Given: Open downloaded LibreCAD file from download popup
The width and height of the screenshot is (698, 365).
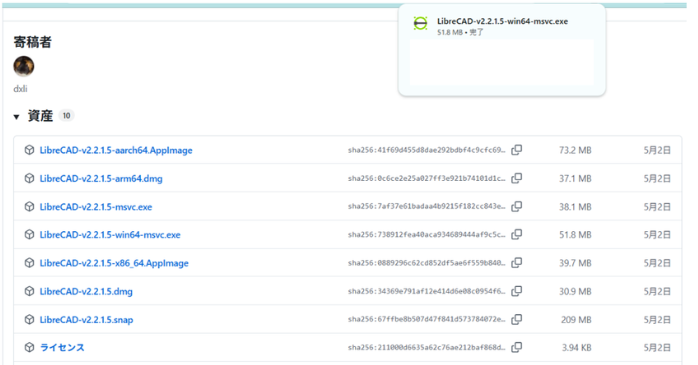Looking at the screenshot, I should [502, 21].
